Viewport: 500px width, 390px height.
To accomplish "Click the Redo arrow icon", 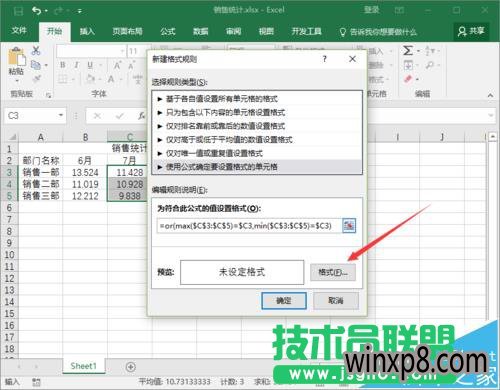I will [x=59, y=11].
